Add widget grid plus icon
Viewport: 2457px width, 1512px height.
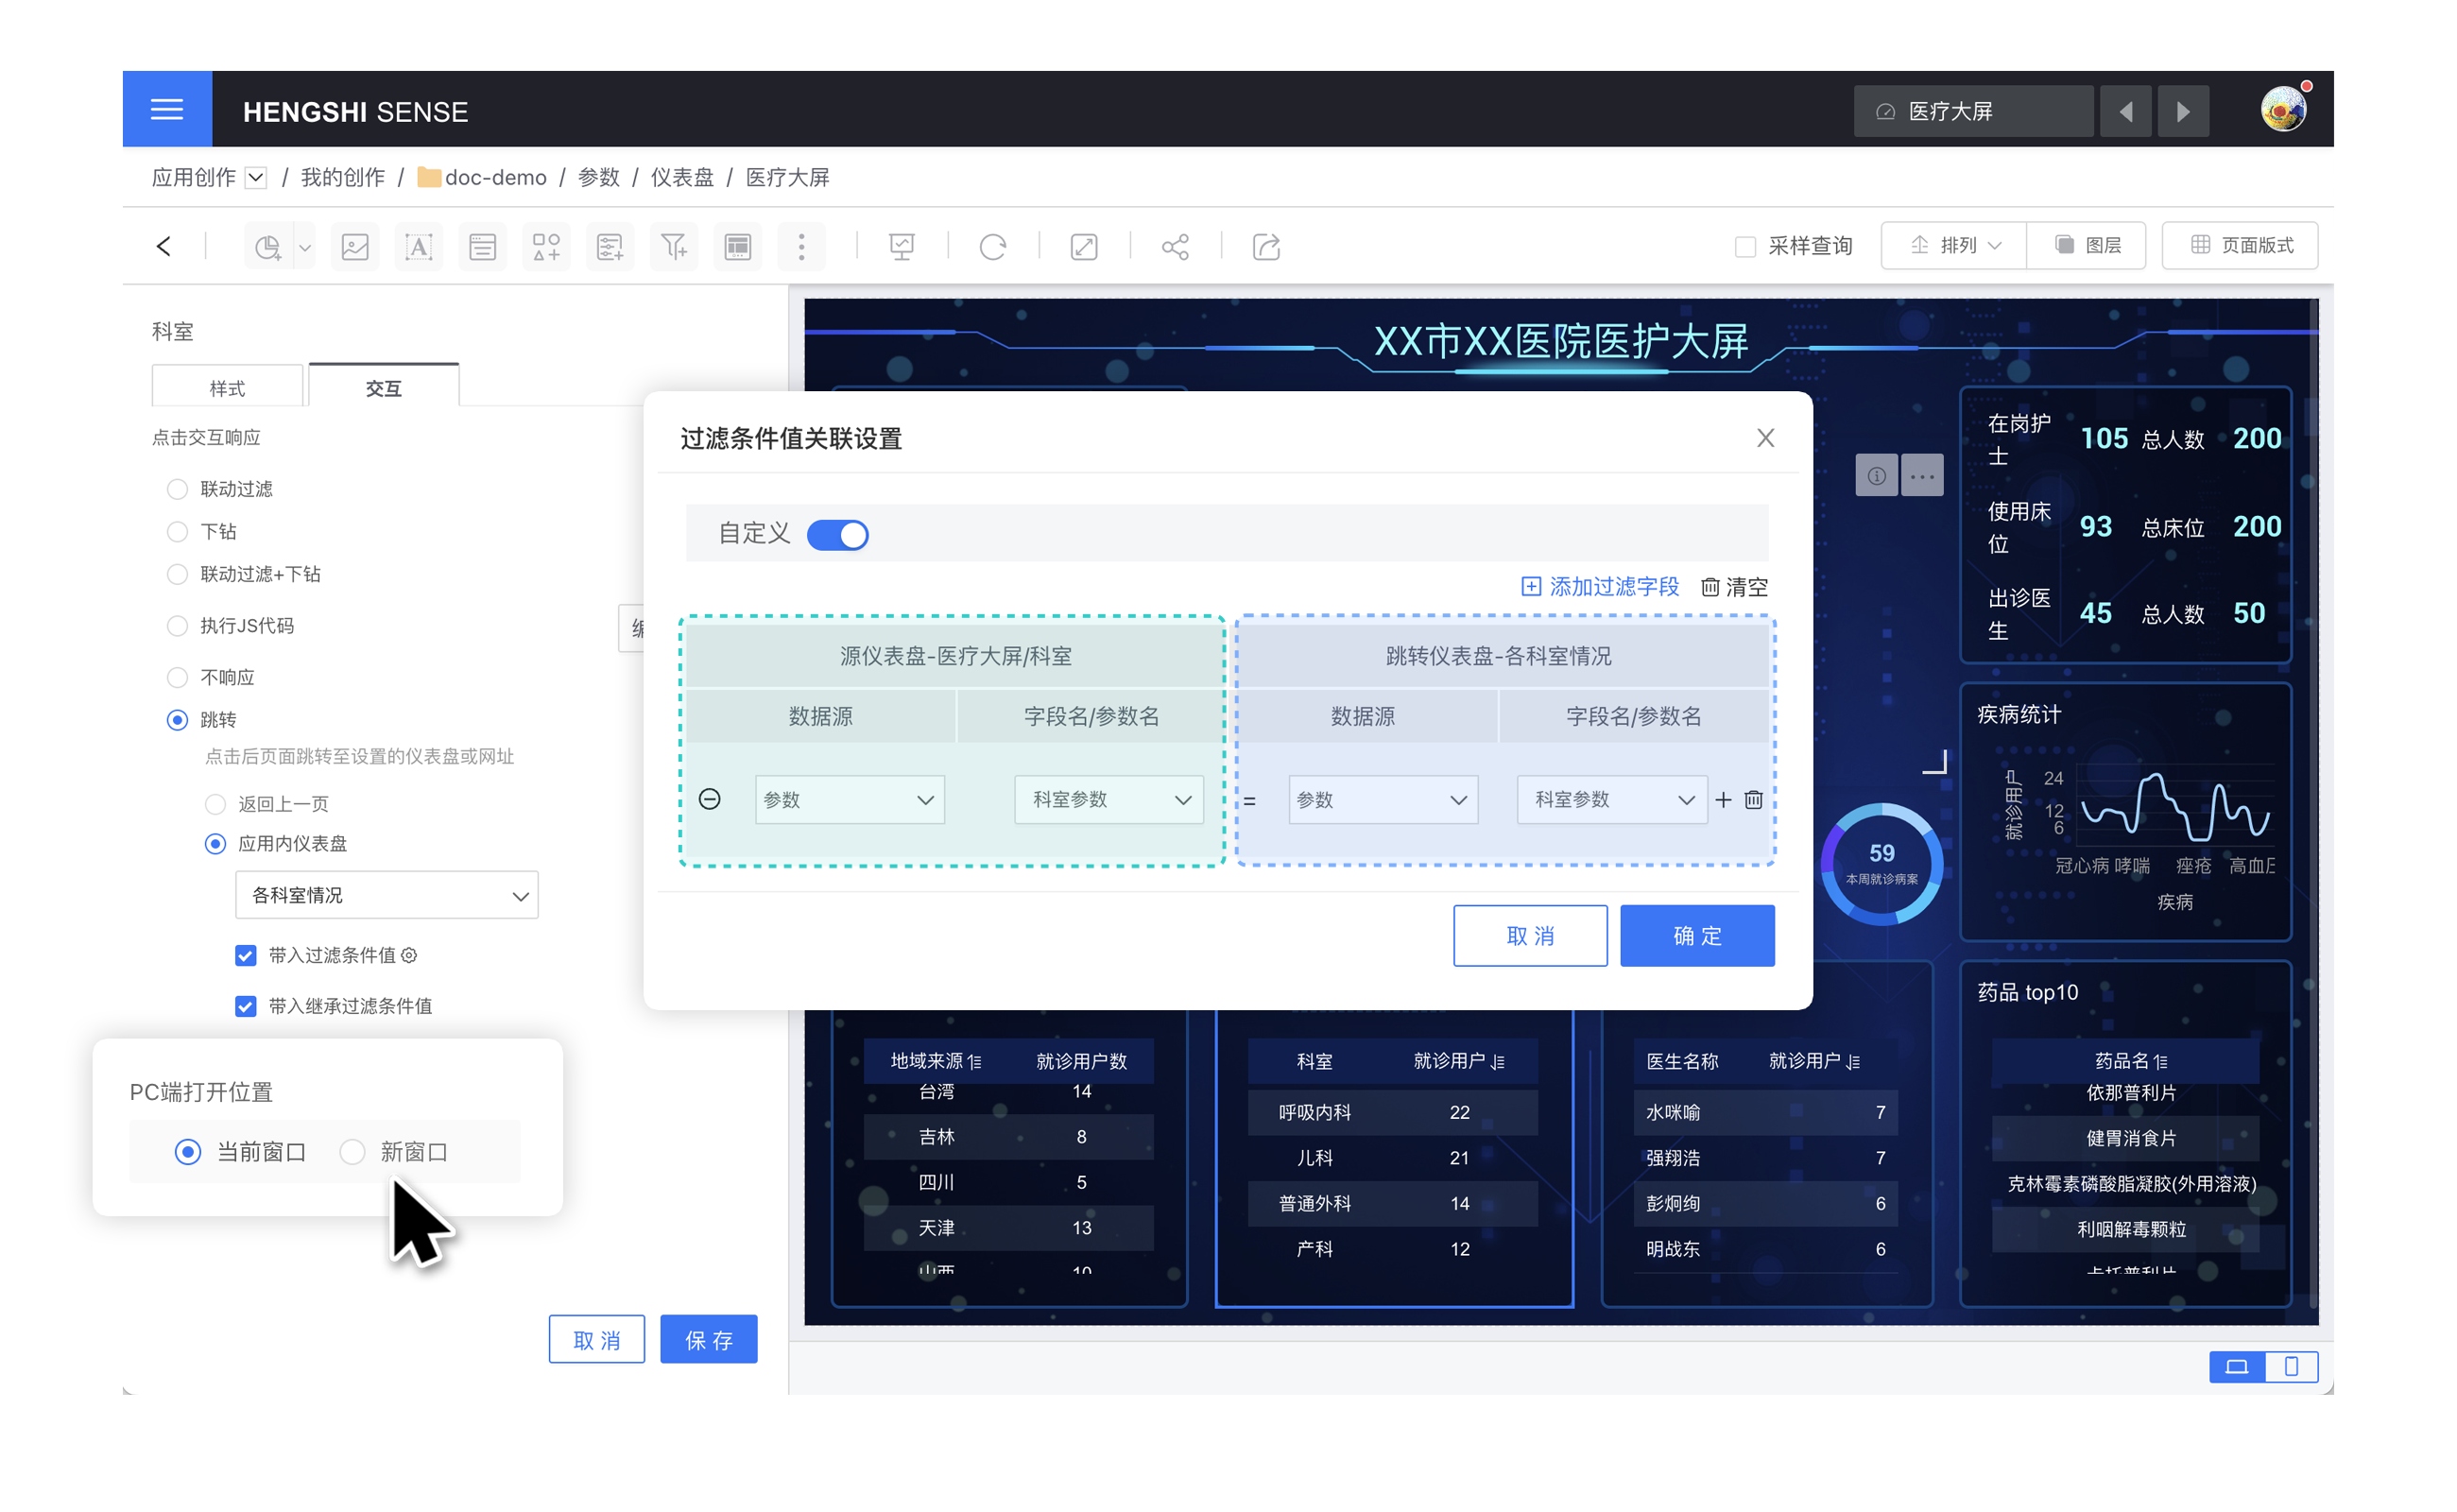pos(547,246)
